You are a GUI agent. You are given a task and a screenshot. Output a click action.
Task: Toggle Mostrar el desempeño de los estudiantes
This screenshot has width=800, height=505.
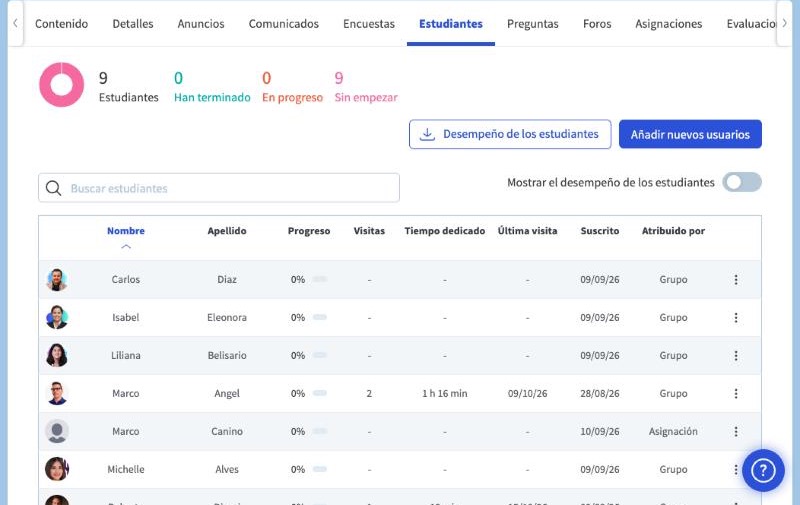point(742,182)
